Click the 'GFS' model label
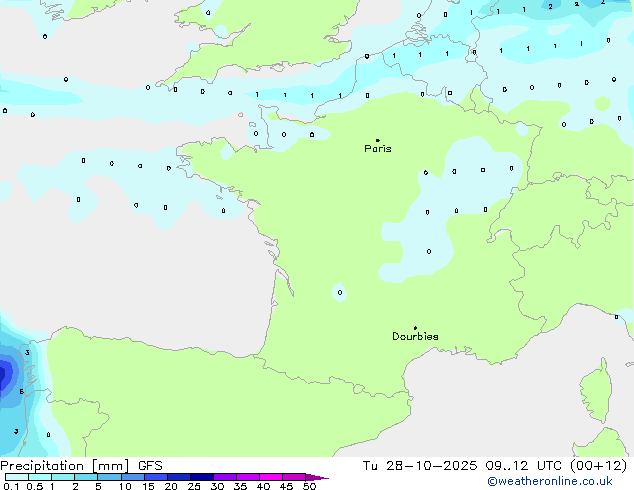634x490 pixels. click(x=150, y=466)
